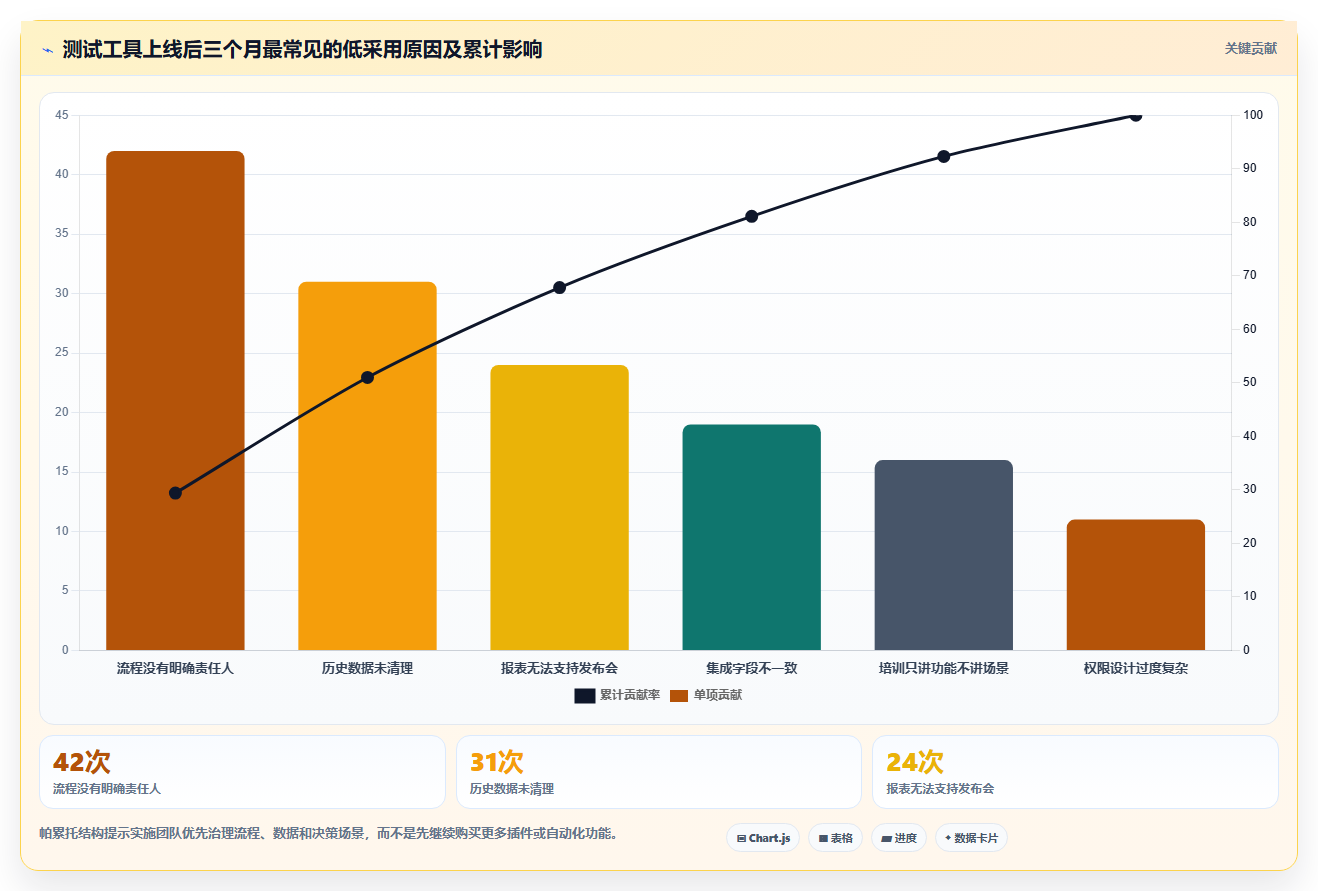The width and height of the screenshot is (1318, 891).
Task: Click the footnote starting 帕累托结构提示
Action: click(328, 833)
